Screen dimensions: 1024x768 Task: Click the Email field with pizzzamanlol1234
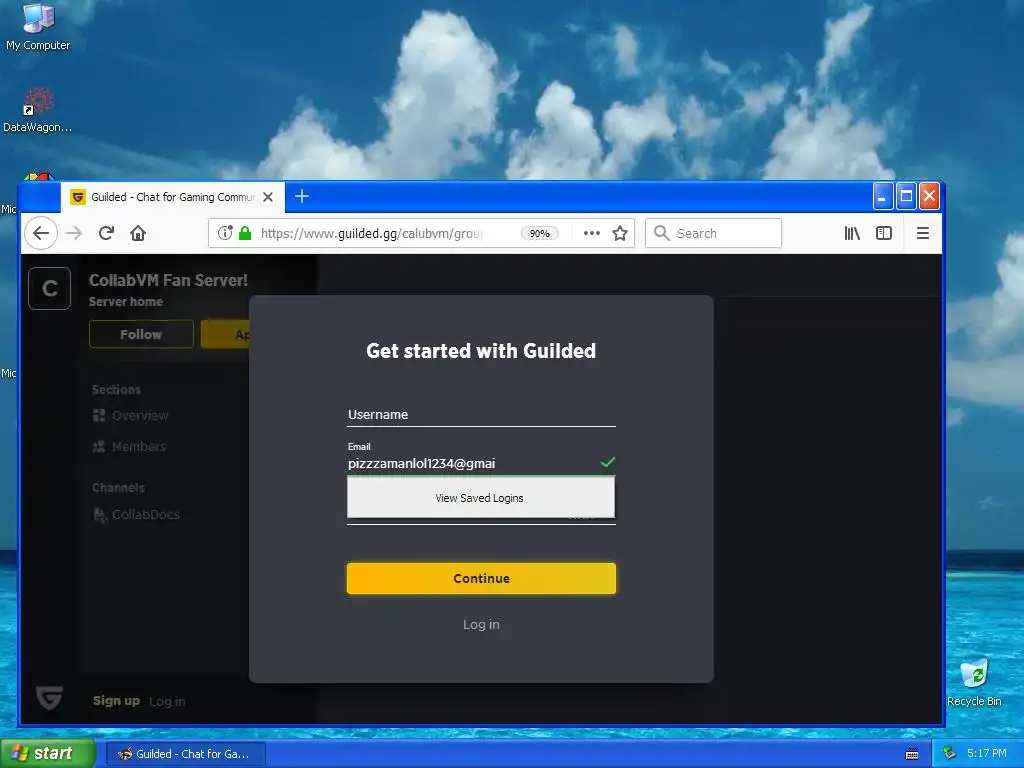point(481,463)
